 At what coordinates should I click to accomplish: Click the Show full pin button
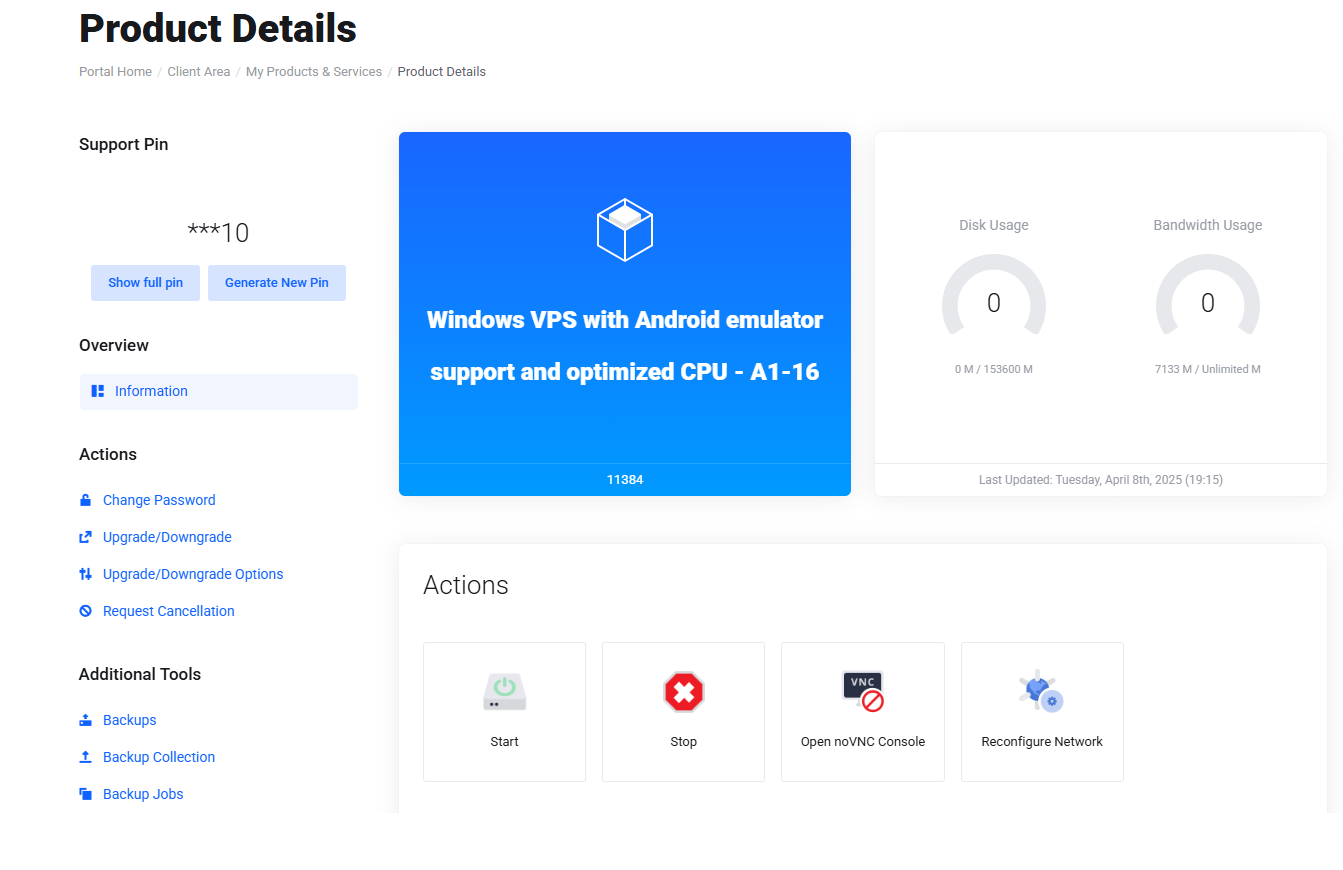tap(145, 283)
